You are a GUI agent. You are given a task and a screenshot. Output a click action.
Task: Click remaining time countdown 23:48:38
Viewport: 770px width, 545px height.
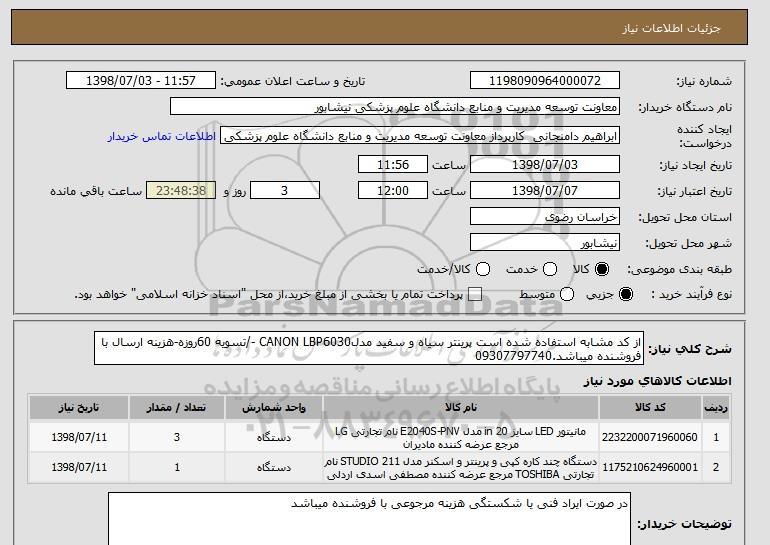pos(181,191)
